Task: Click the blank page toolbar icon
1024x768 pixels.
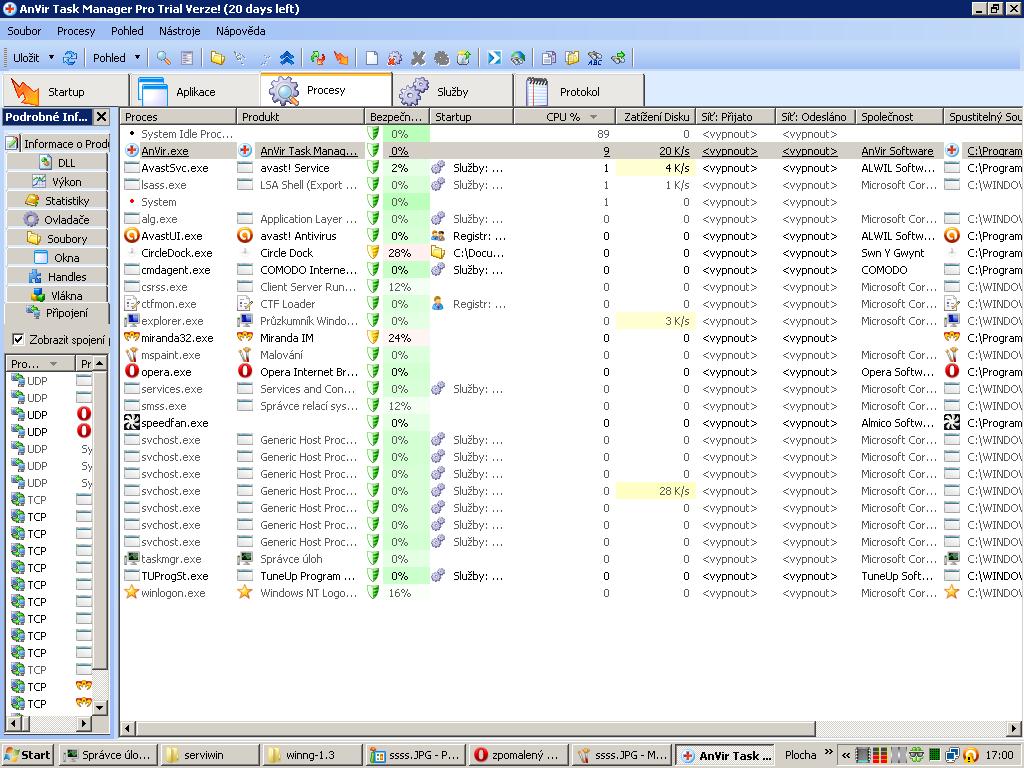Action: tap(372, 58)
